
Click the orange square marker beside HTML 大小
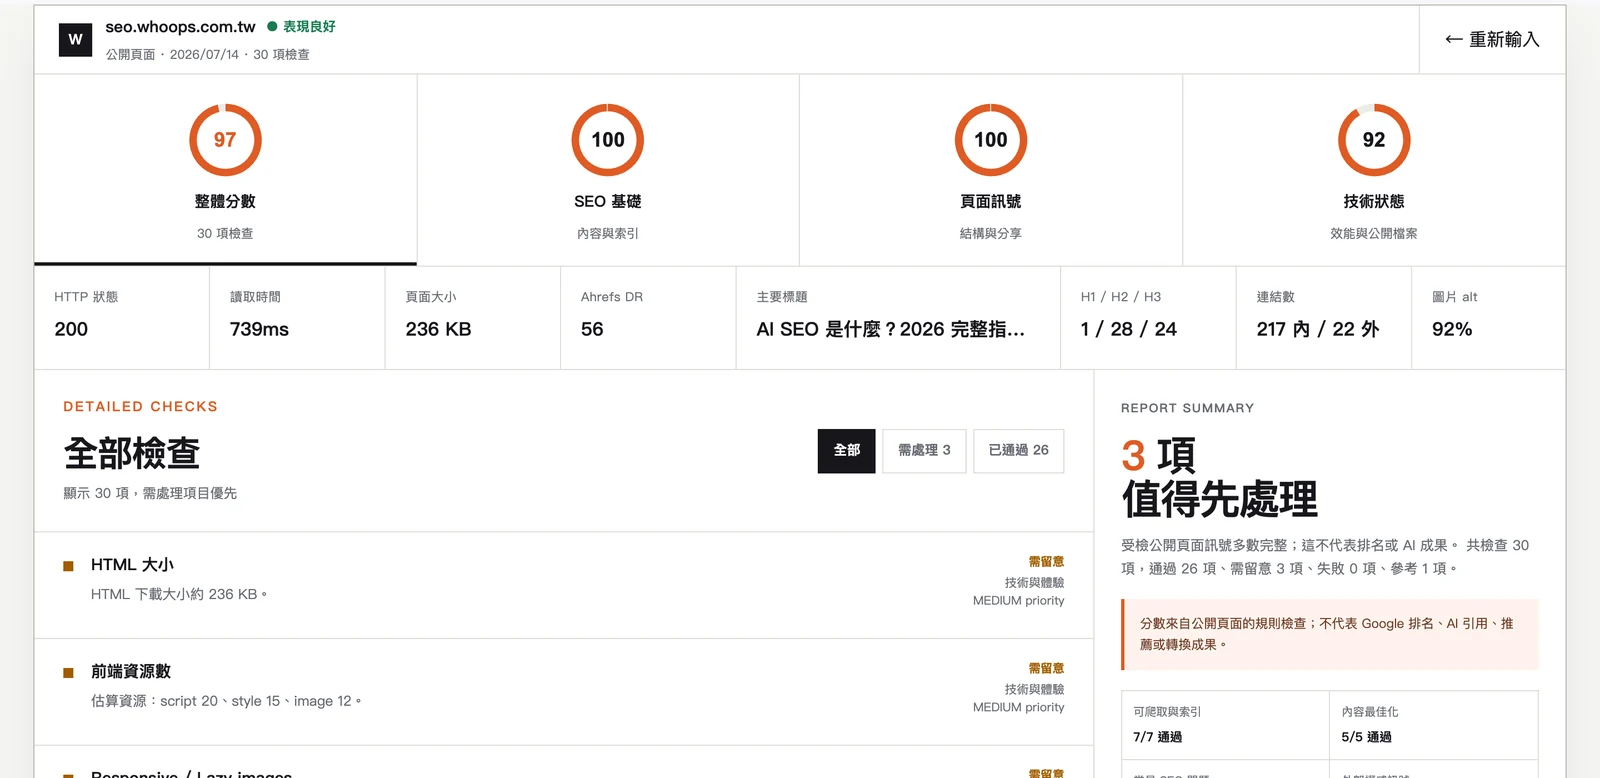click(68, 566)
